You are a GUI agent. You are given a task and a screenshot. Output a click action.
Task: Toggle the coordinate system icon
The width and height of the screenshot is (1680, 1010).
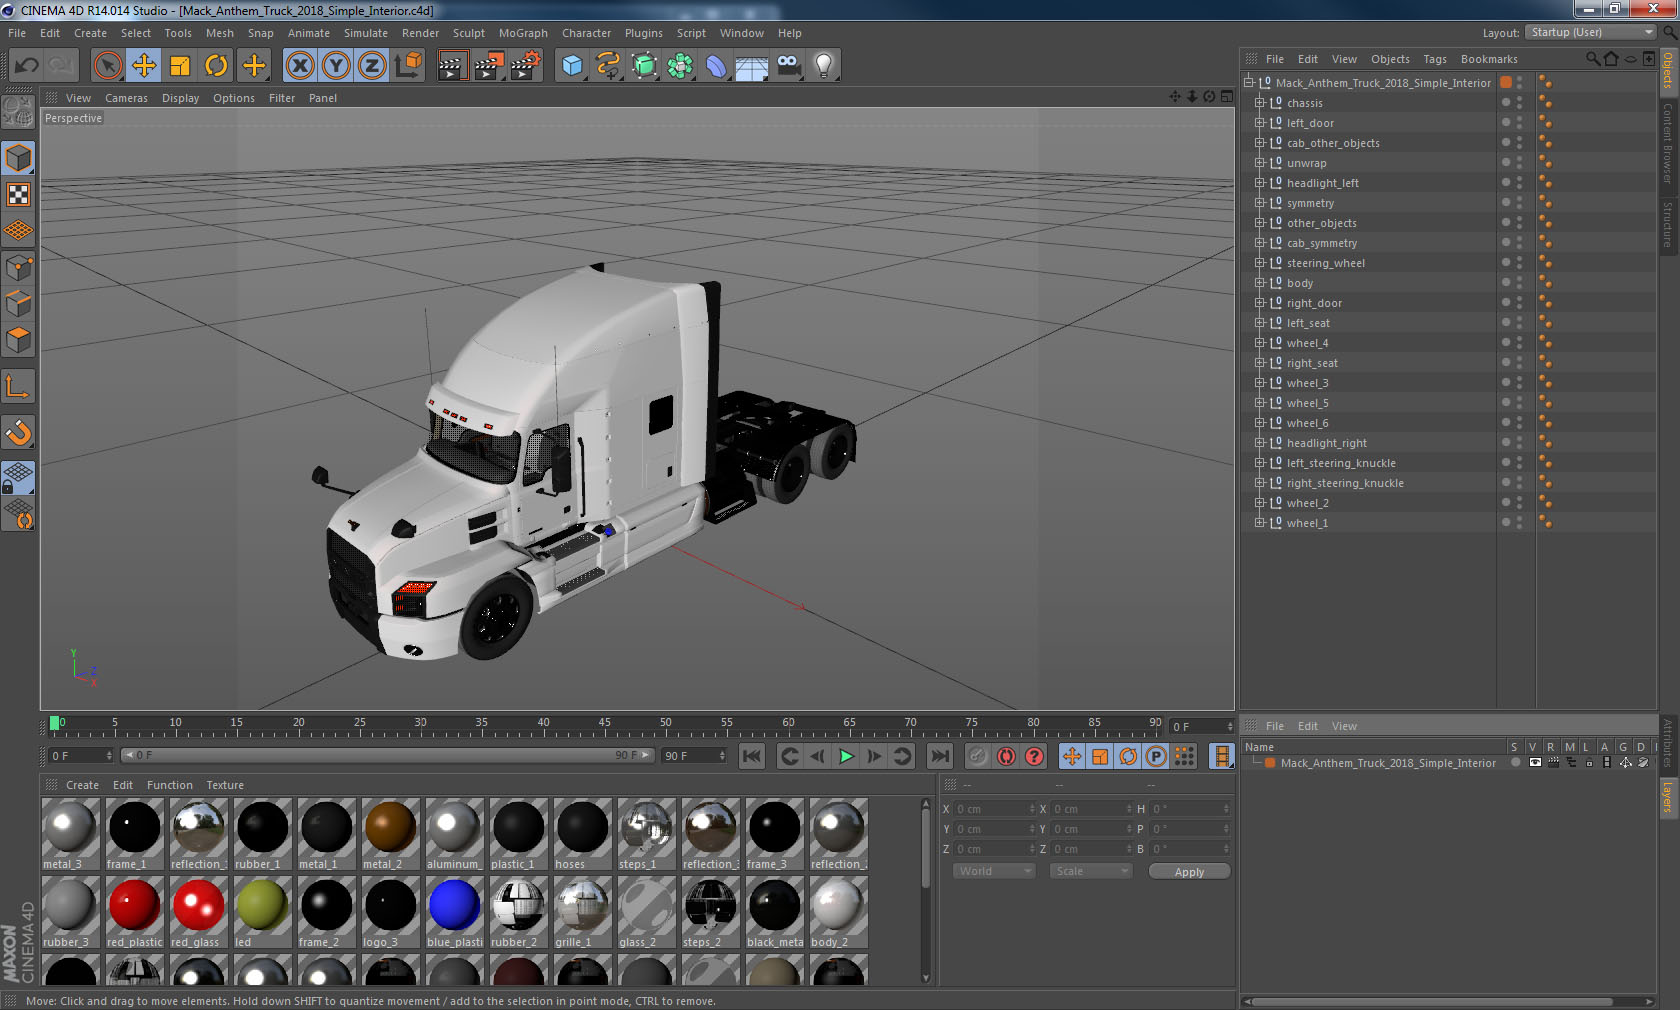pos(408,66)
